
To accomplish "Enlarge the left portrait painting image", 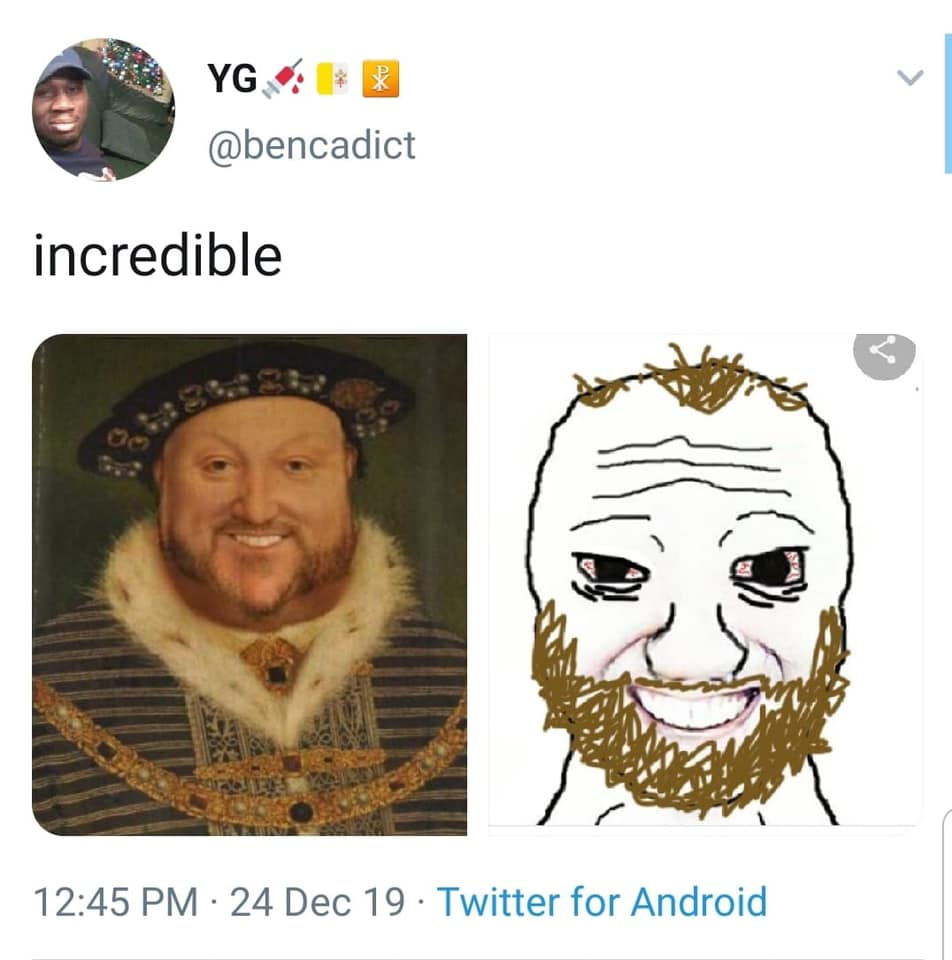I will (249, 584).
